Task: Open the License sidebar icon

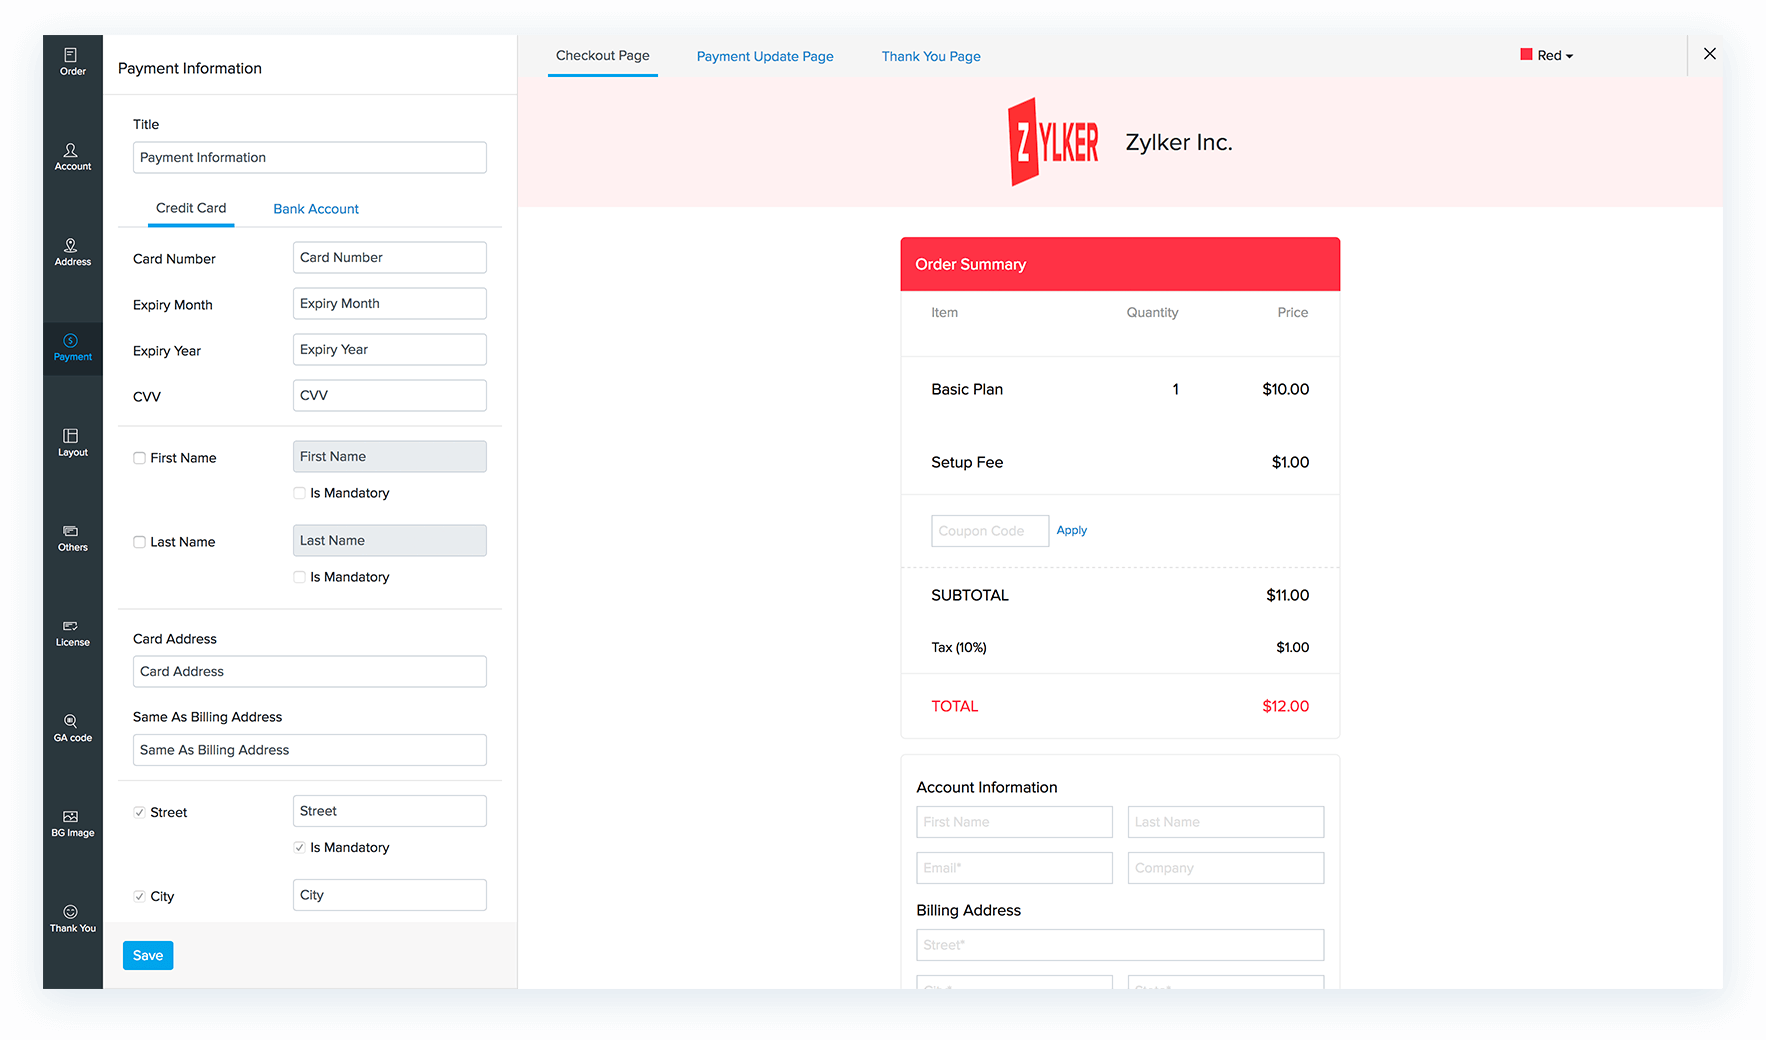Action: [x=72, y=633]
